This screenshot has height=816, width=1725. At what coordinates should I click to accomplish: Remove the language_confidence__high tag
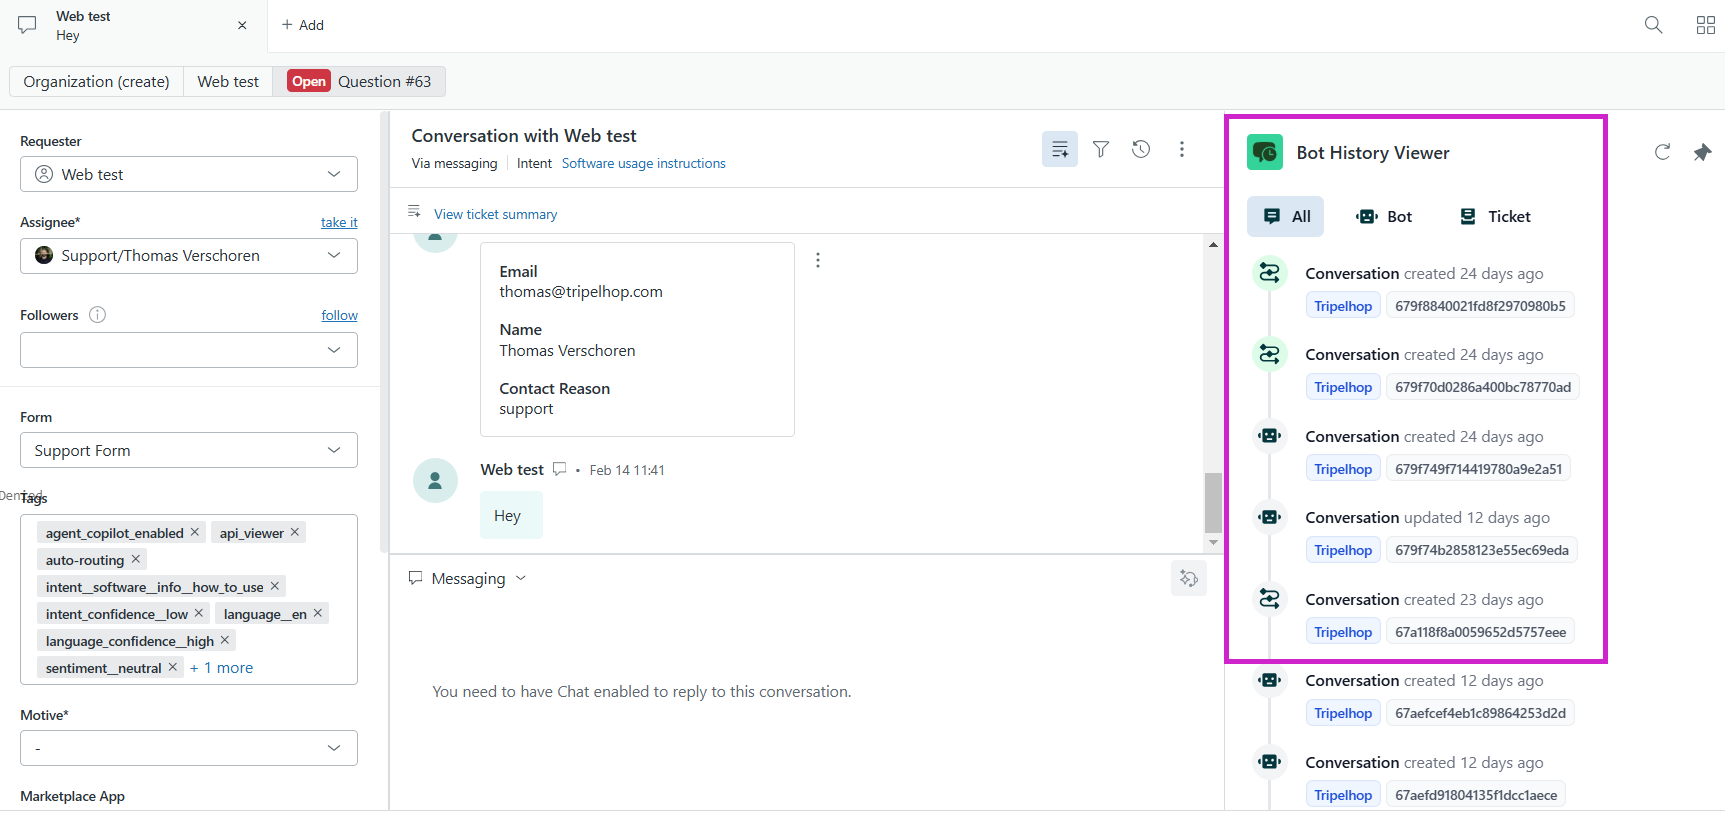[x=225, y=640]
